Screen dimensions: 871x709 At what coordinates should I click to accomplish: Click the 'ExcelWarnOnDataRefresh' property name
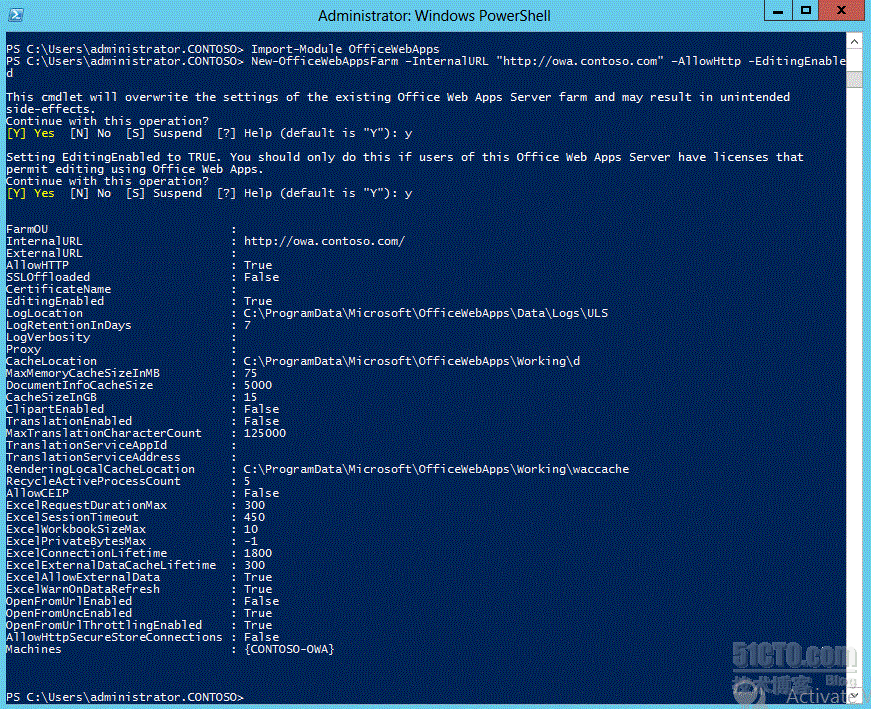coord(83,590)
